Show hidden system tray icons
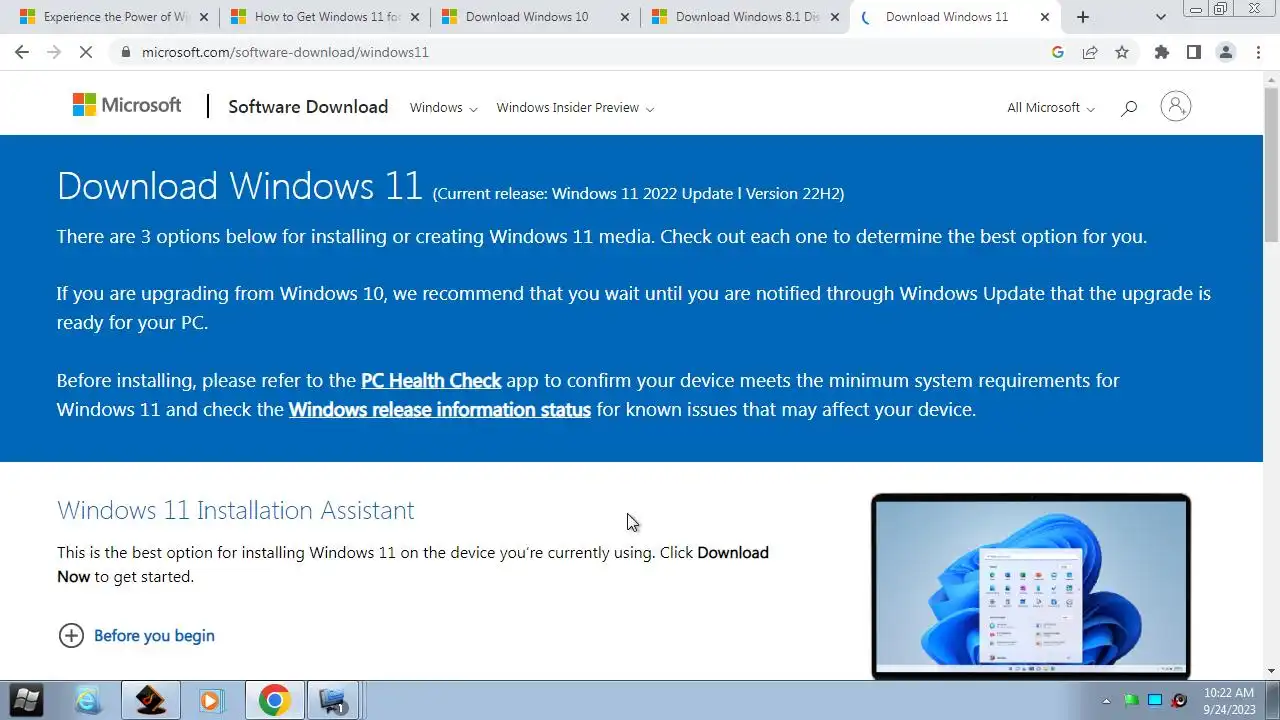 tap(1106, 701)
